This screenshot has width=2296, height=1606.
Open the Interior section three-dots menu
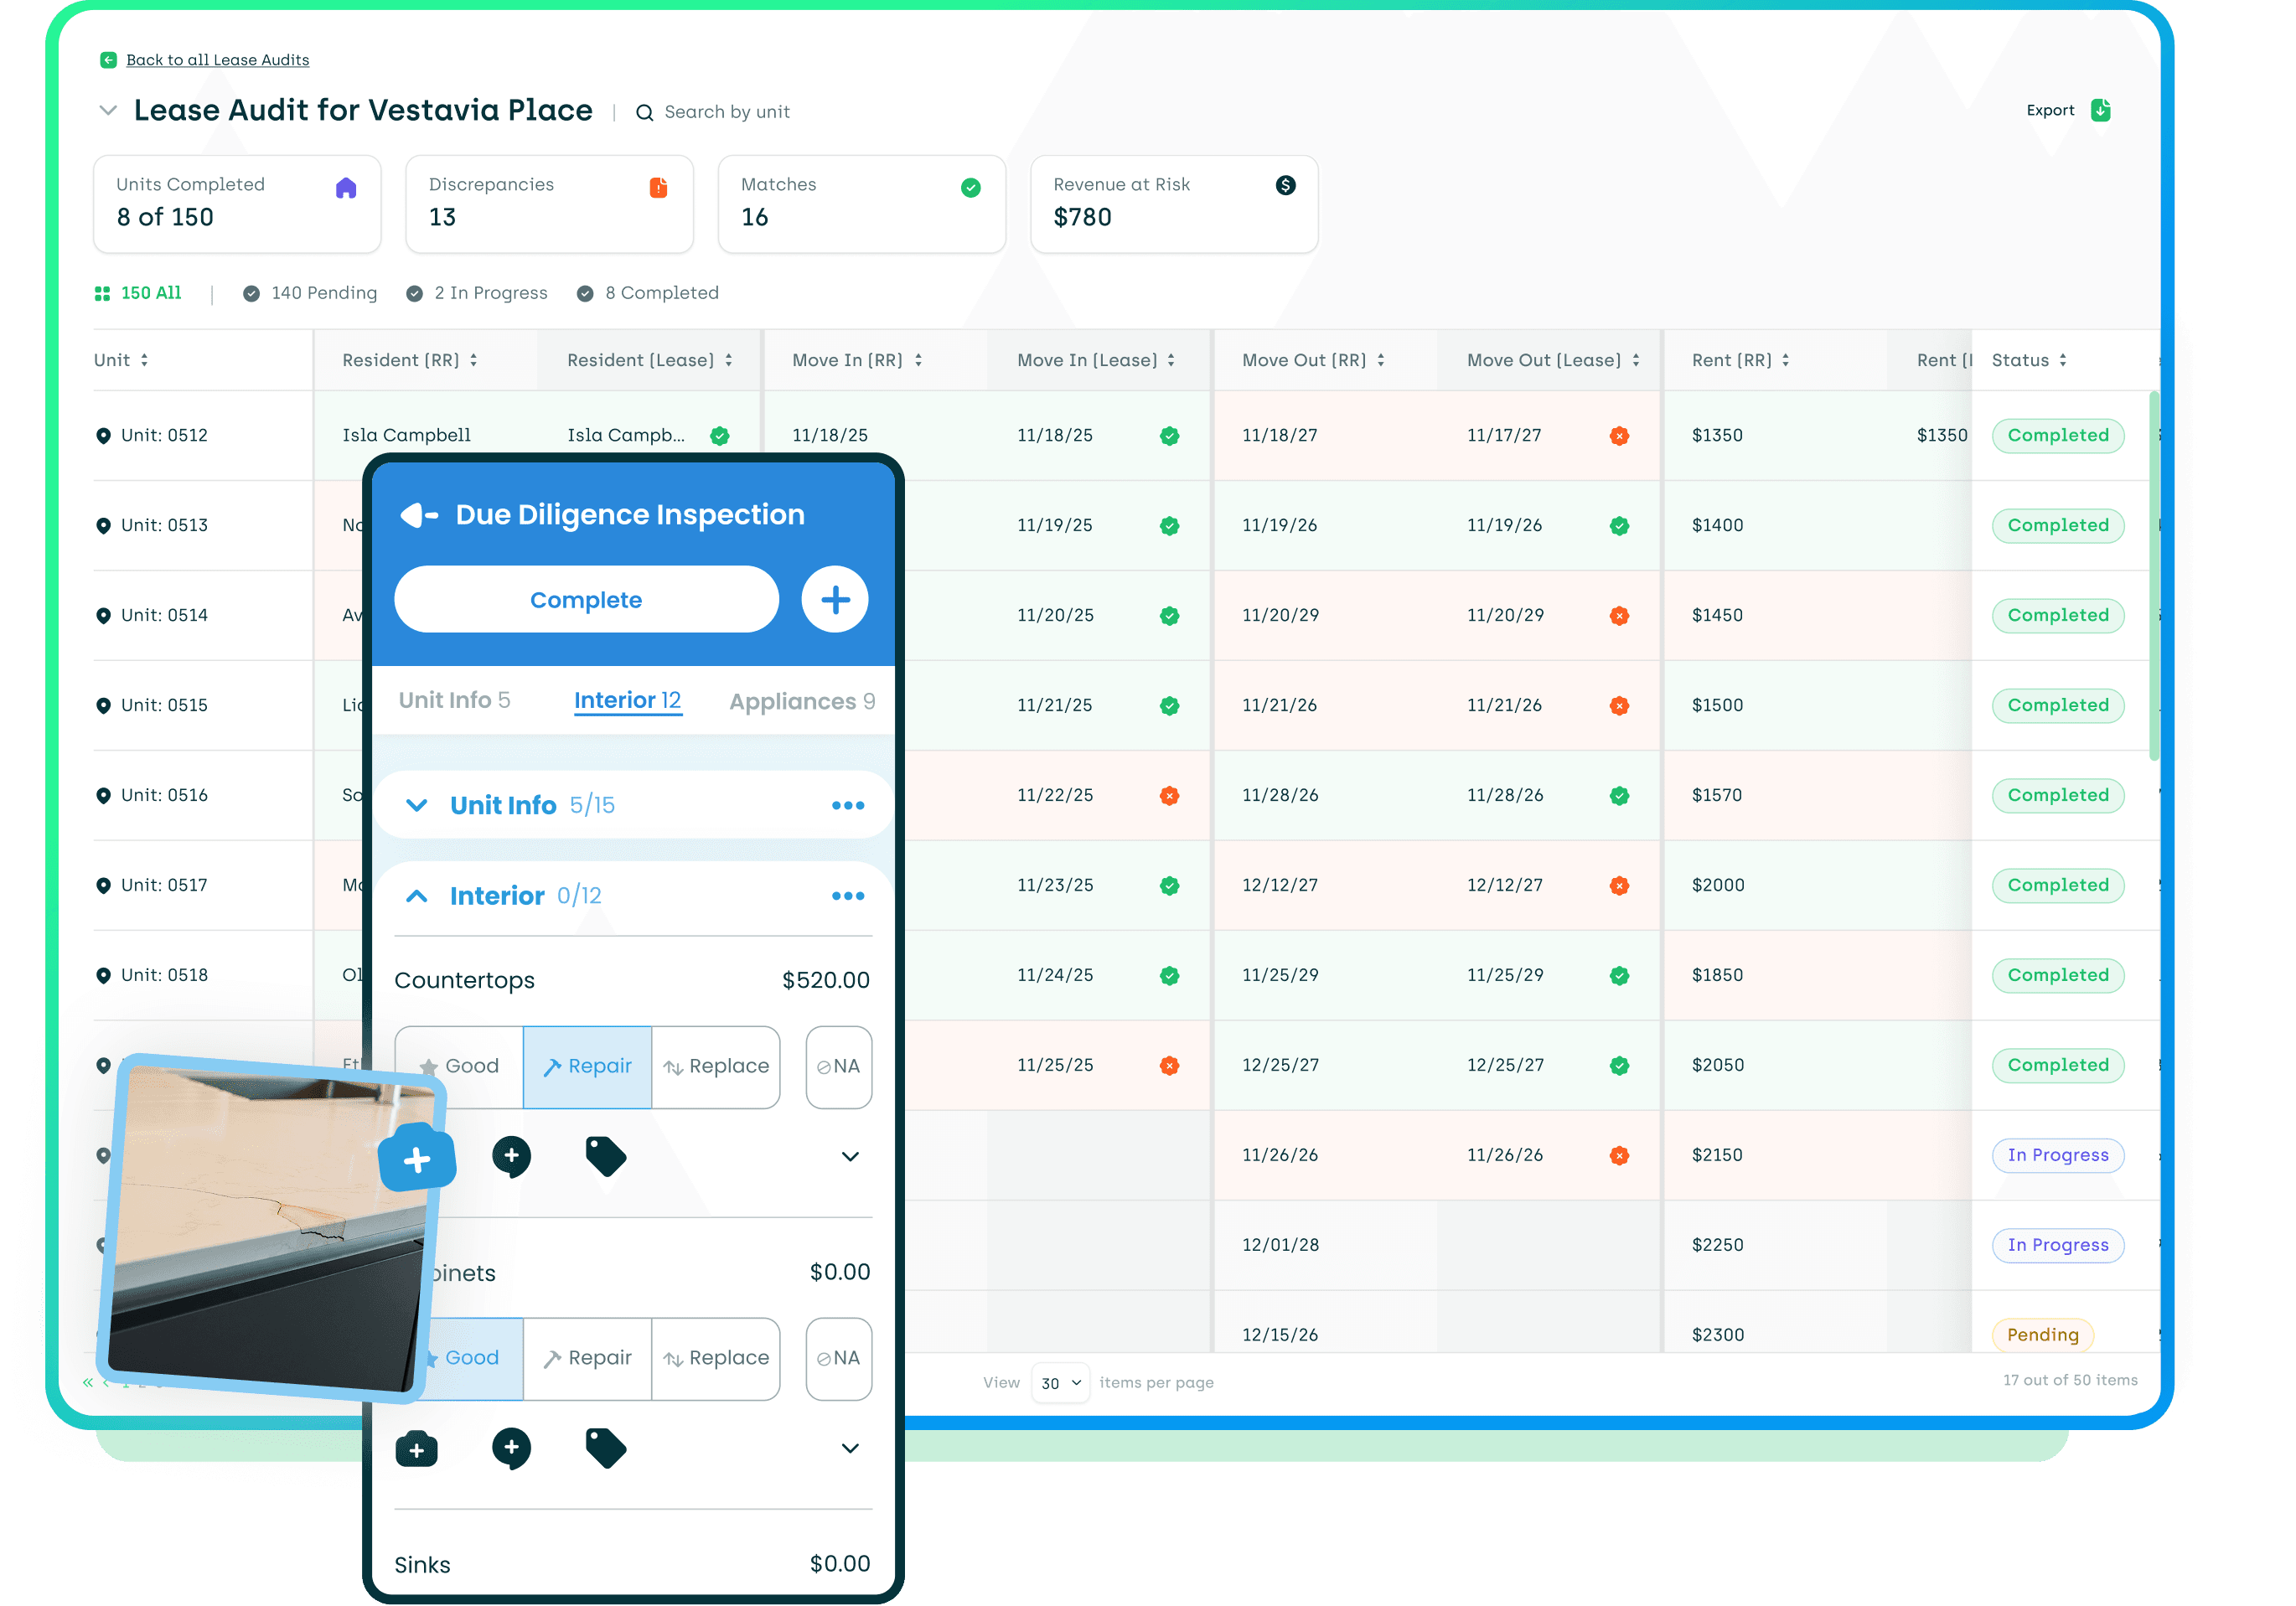847,897
